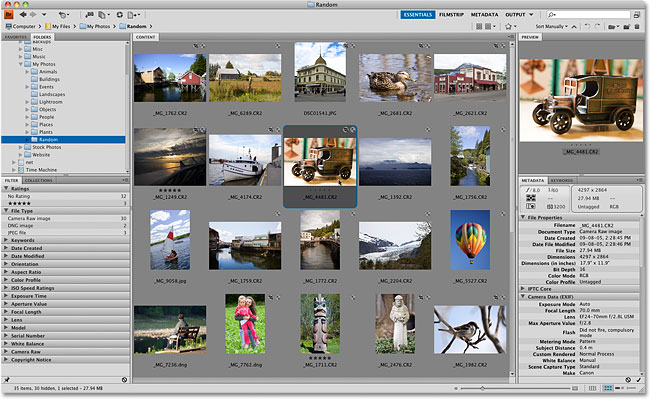Filter by DNG image file type
The height and width of the screenshot is (400, 650).
pos(65,225)
